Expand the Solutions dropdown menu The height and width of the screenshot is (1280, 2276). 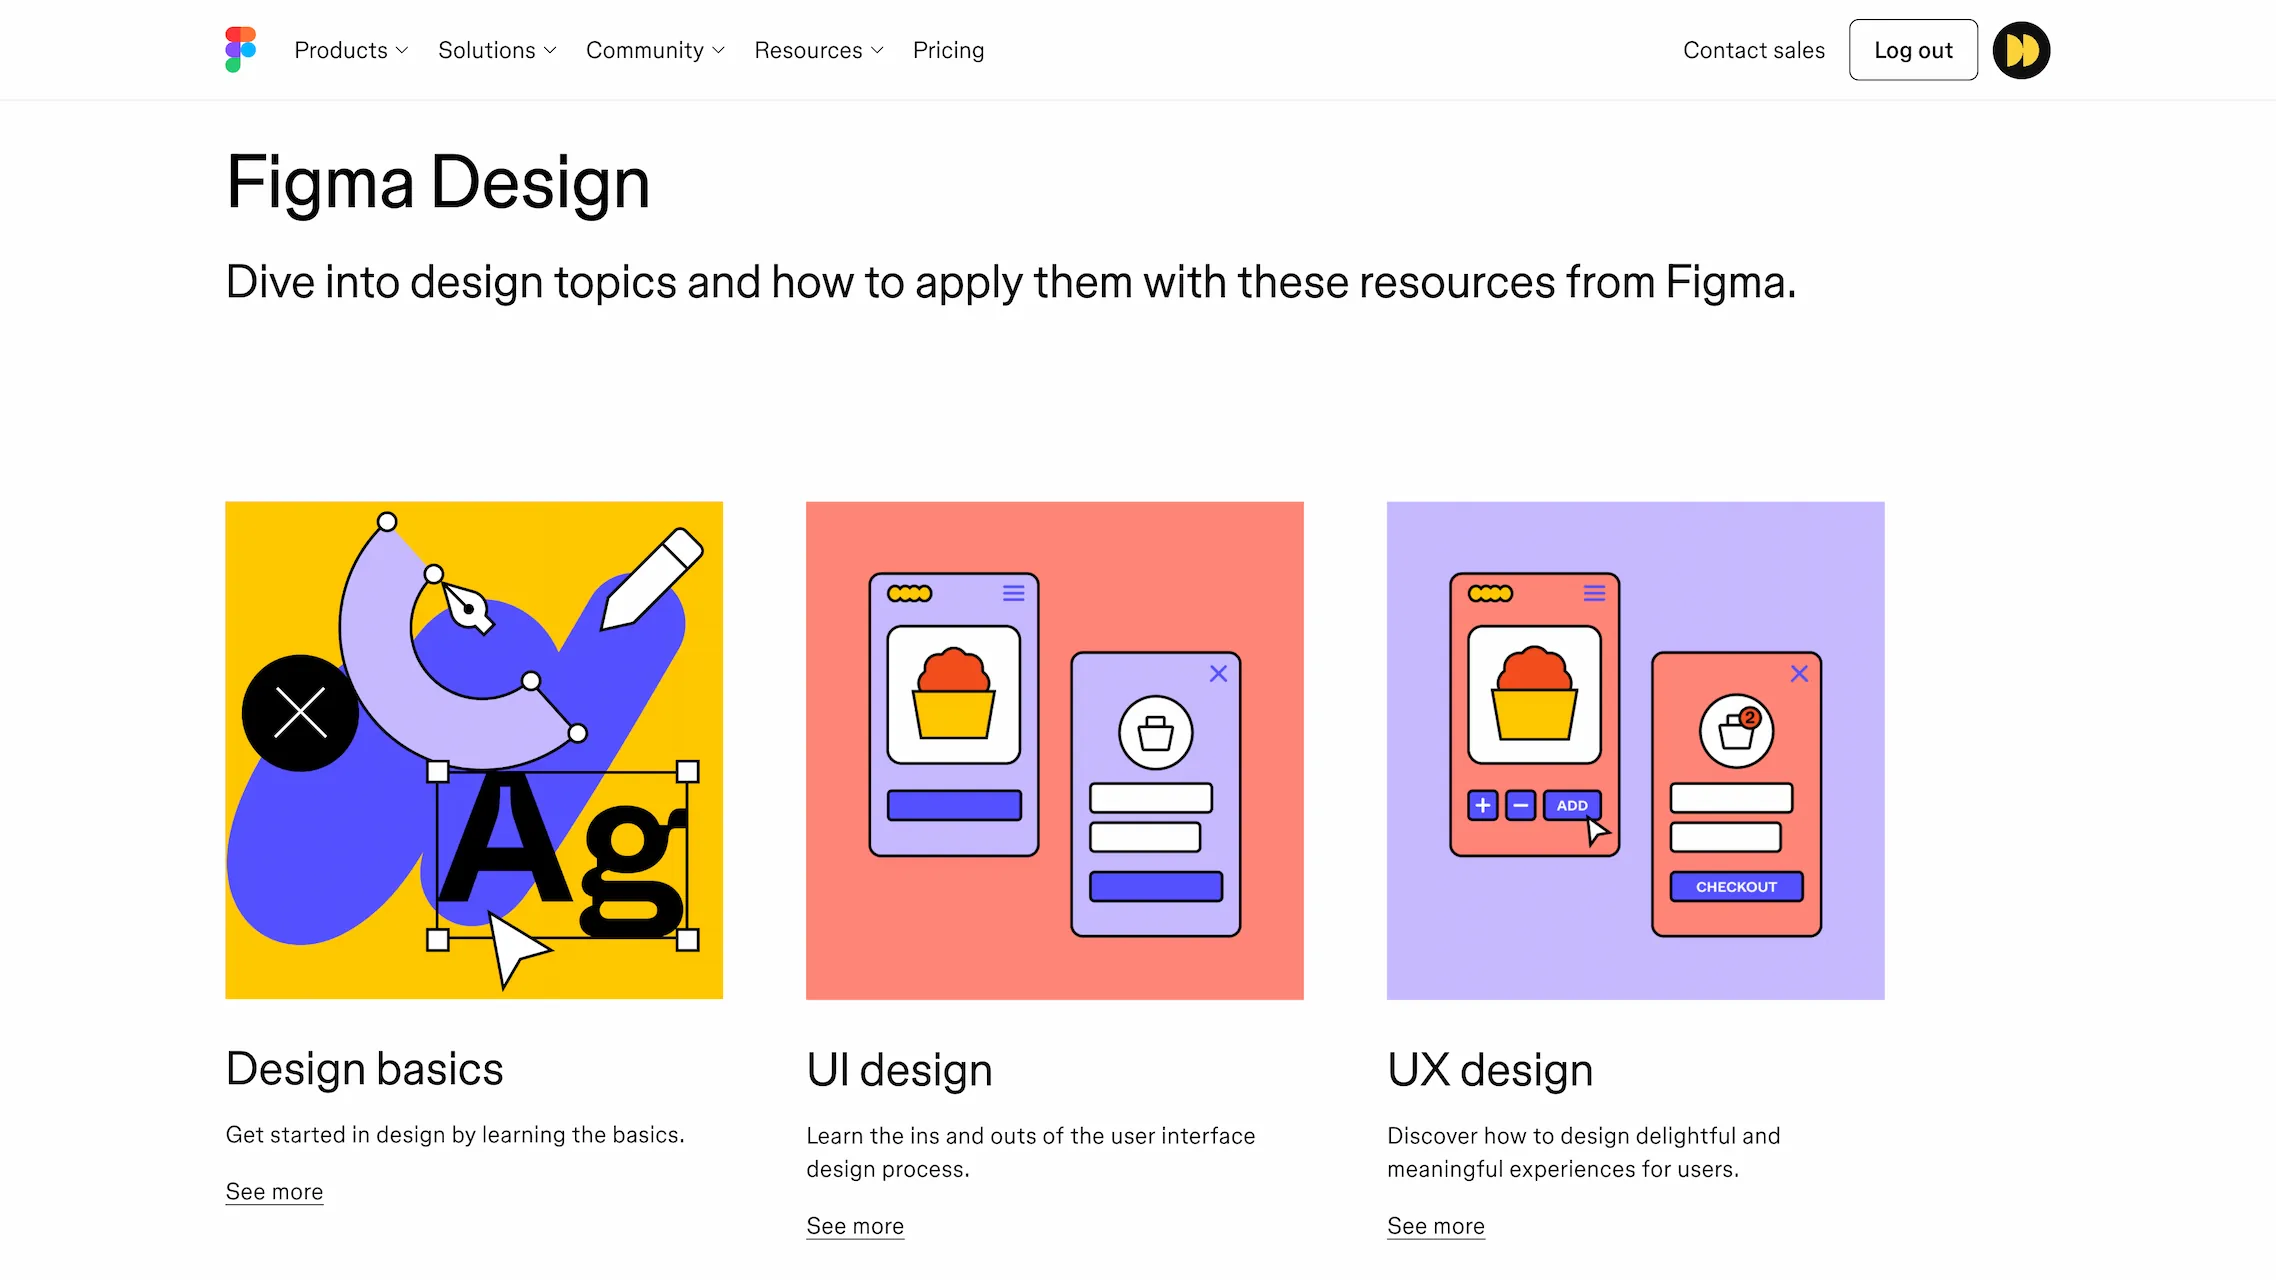[497, 50]
